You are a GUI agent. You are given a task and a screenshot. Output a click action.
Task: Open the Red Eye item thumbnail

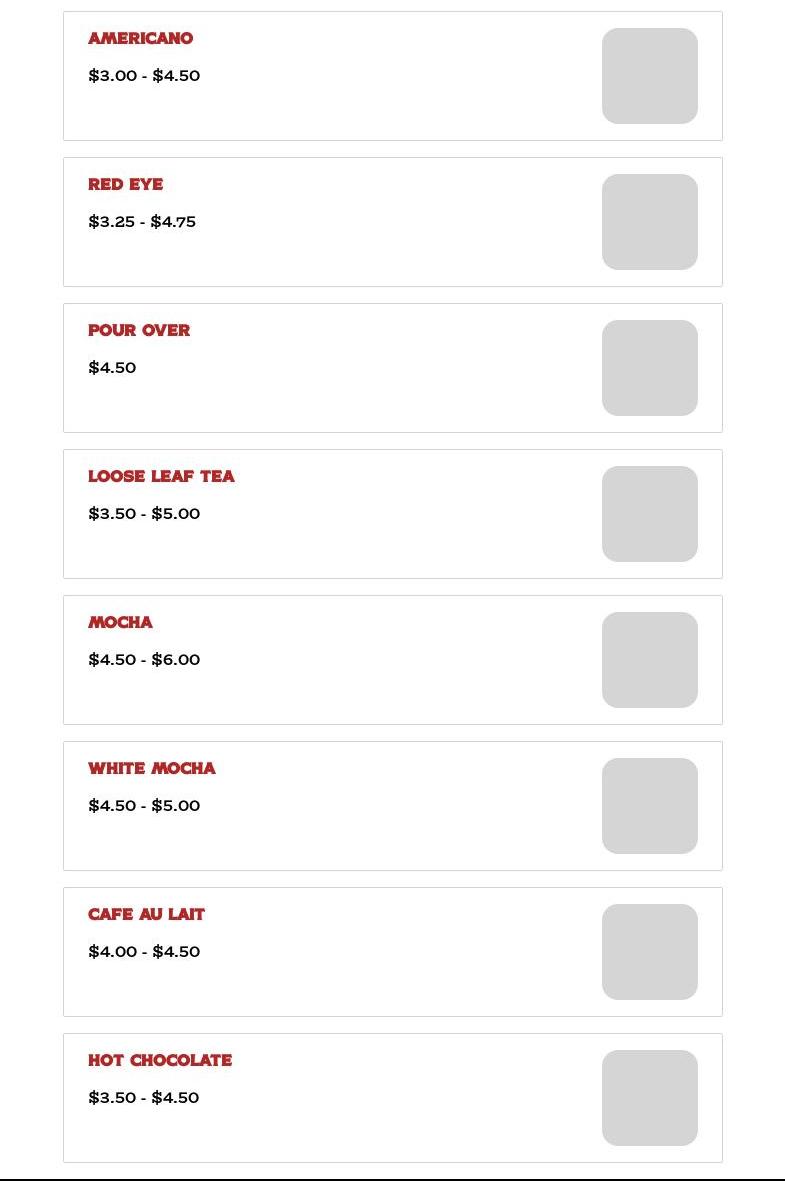tap(649, 222)
